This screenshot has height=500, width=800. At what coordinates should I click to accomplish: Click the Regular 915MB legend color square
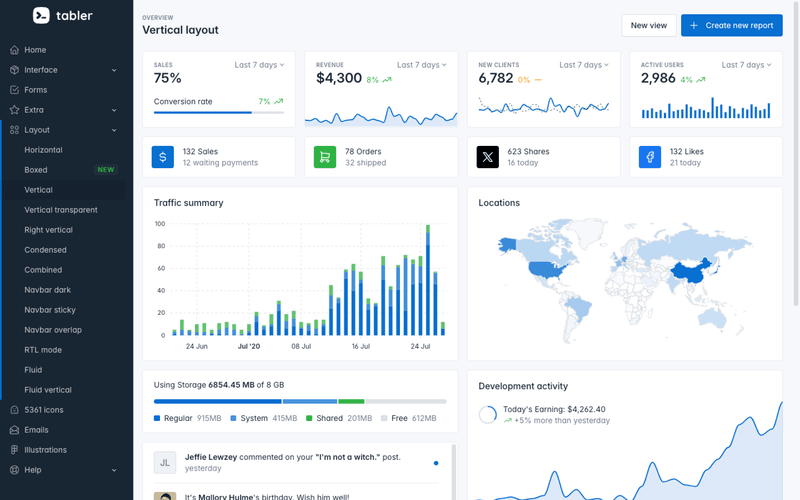coord(157,418)
